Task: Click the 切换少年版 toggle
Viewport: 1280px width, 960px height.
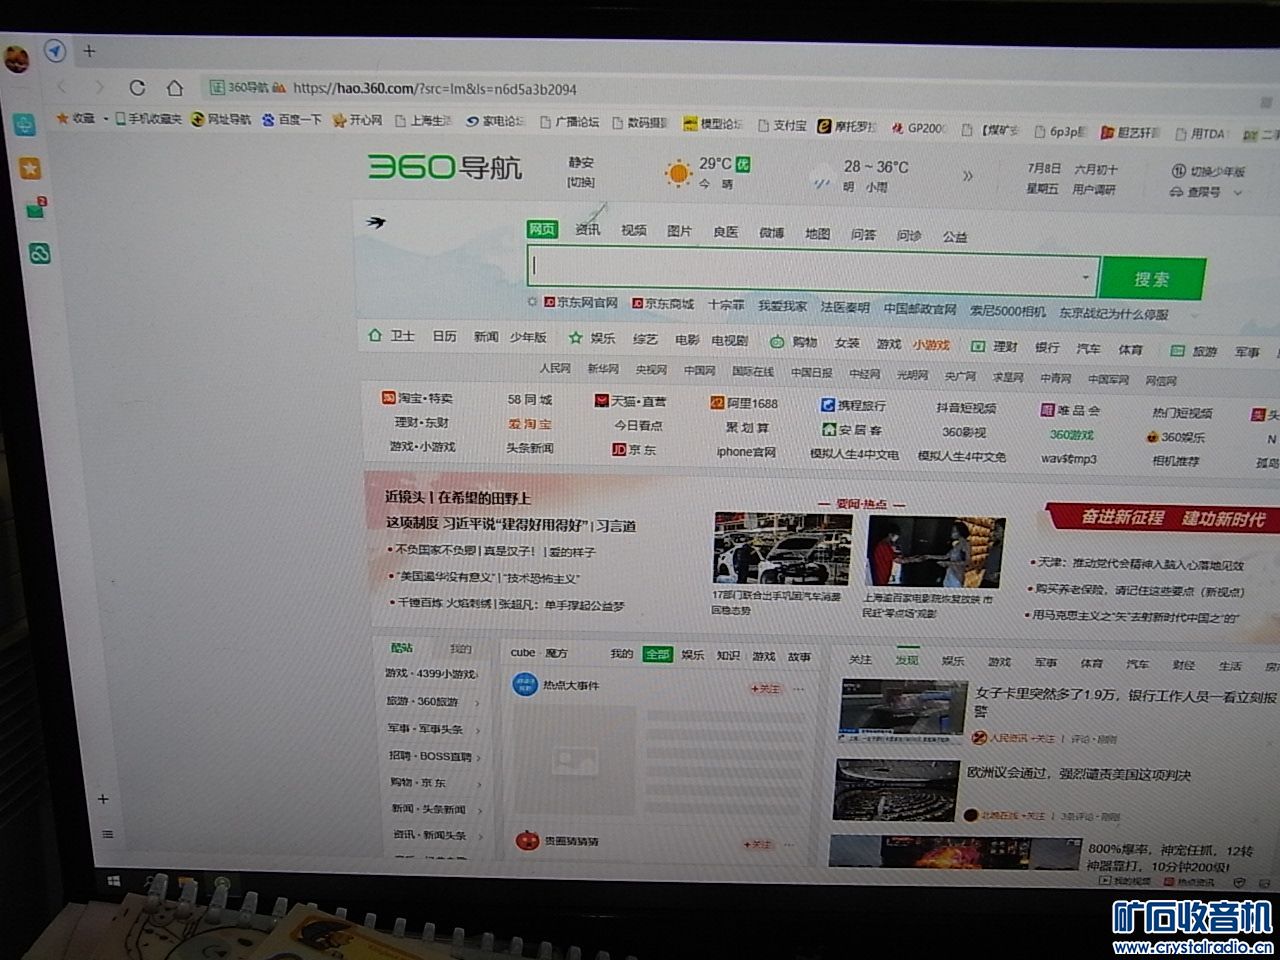Action: 1208,171
